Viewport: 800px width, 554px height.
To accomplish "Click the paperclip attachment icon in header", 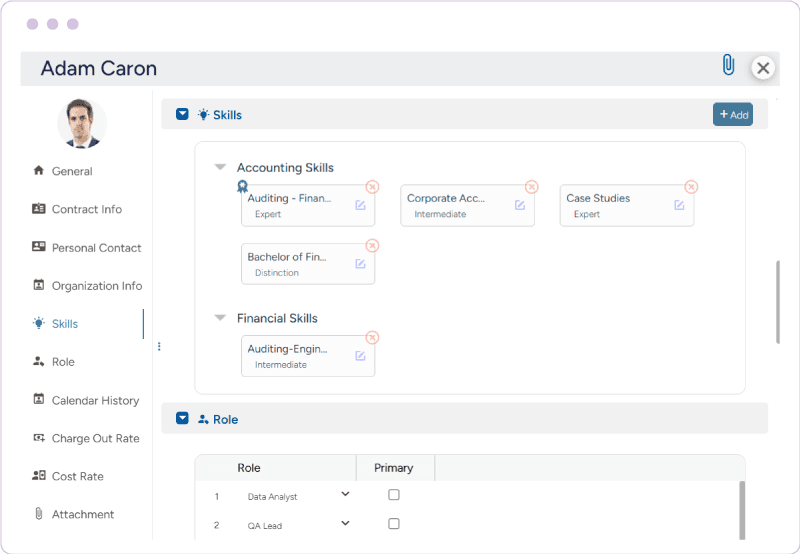I will pos(729,65).
